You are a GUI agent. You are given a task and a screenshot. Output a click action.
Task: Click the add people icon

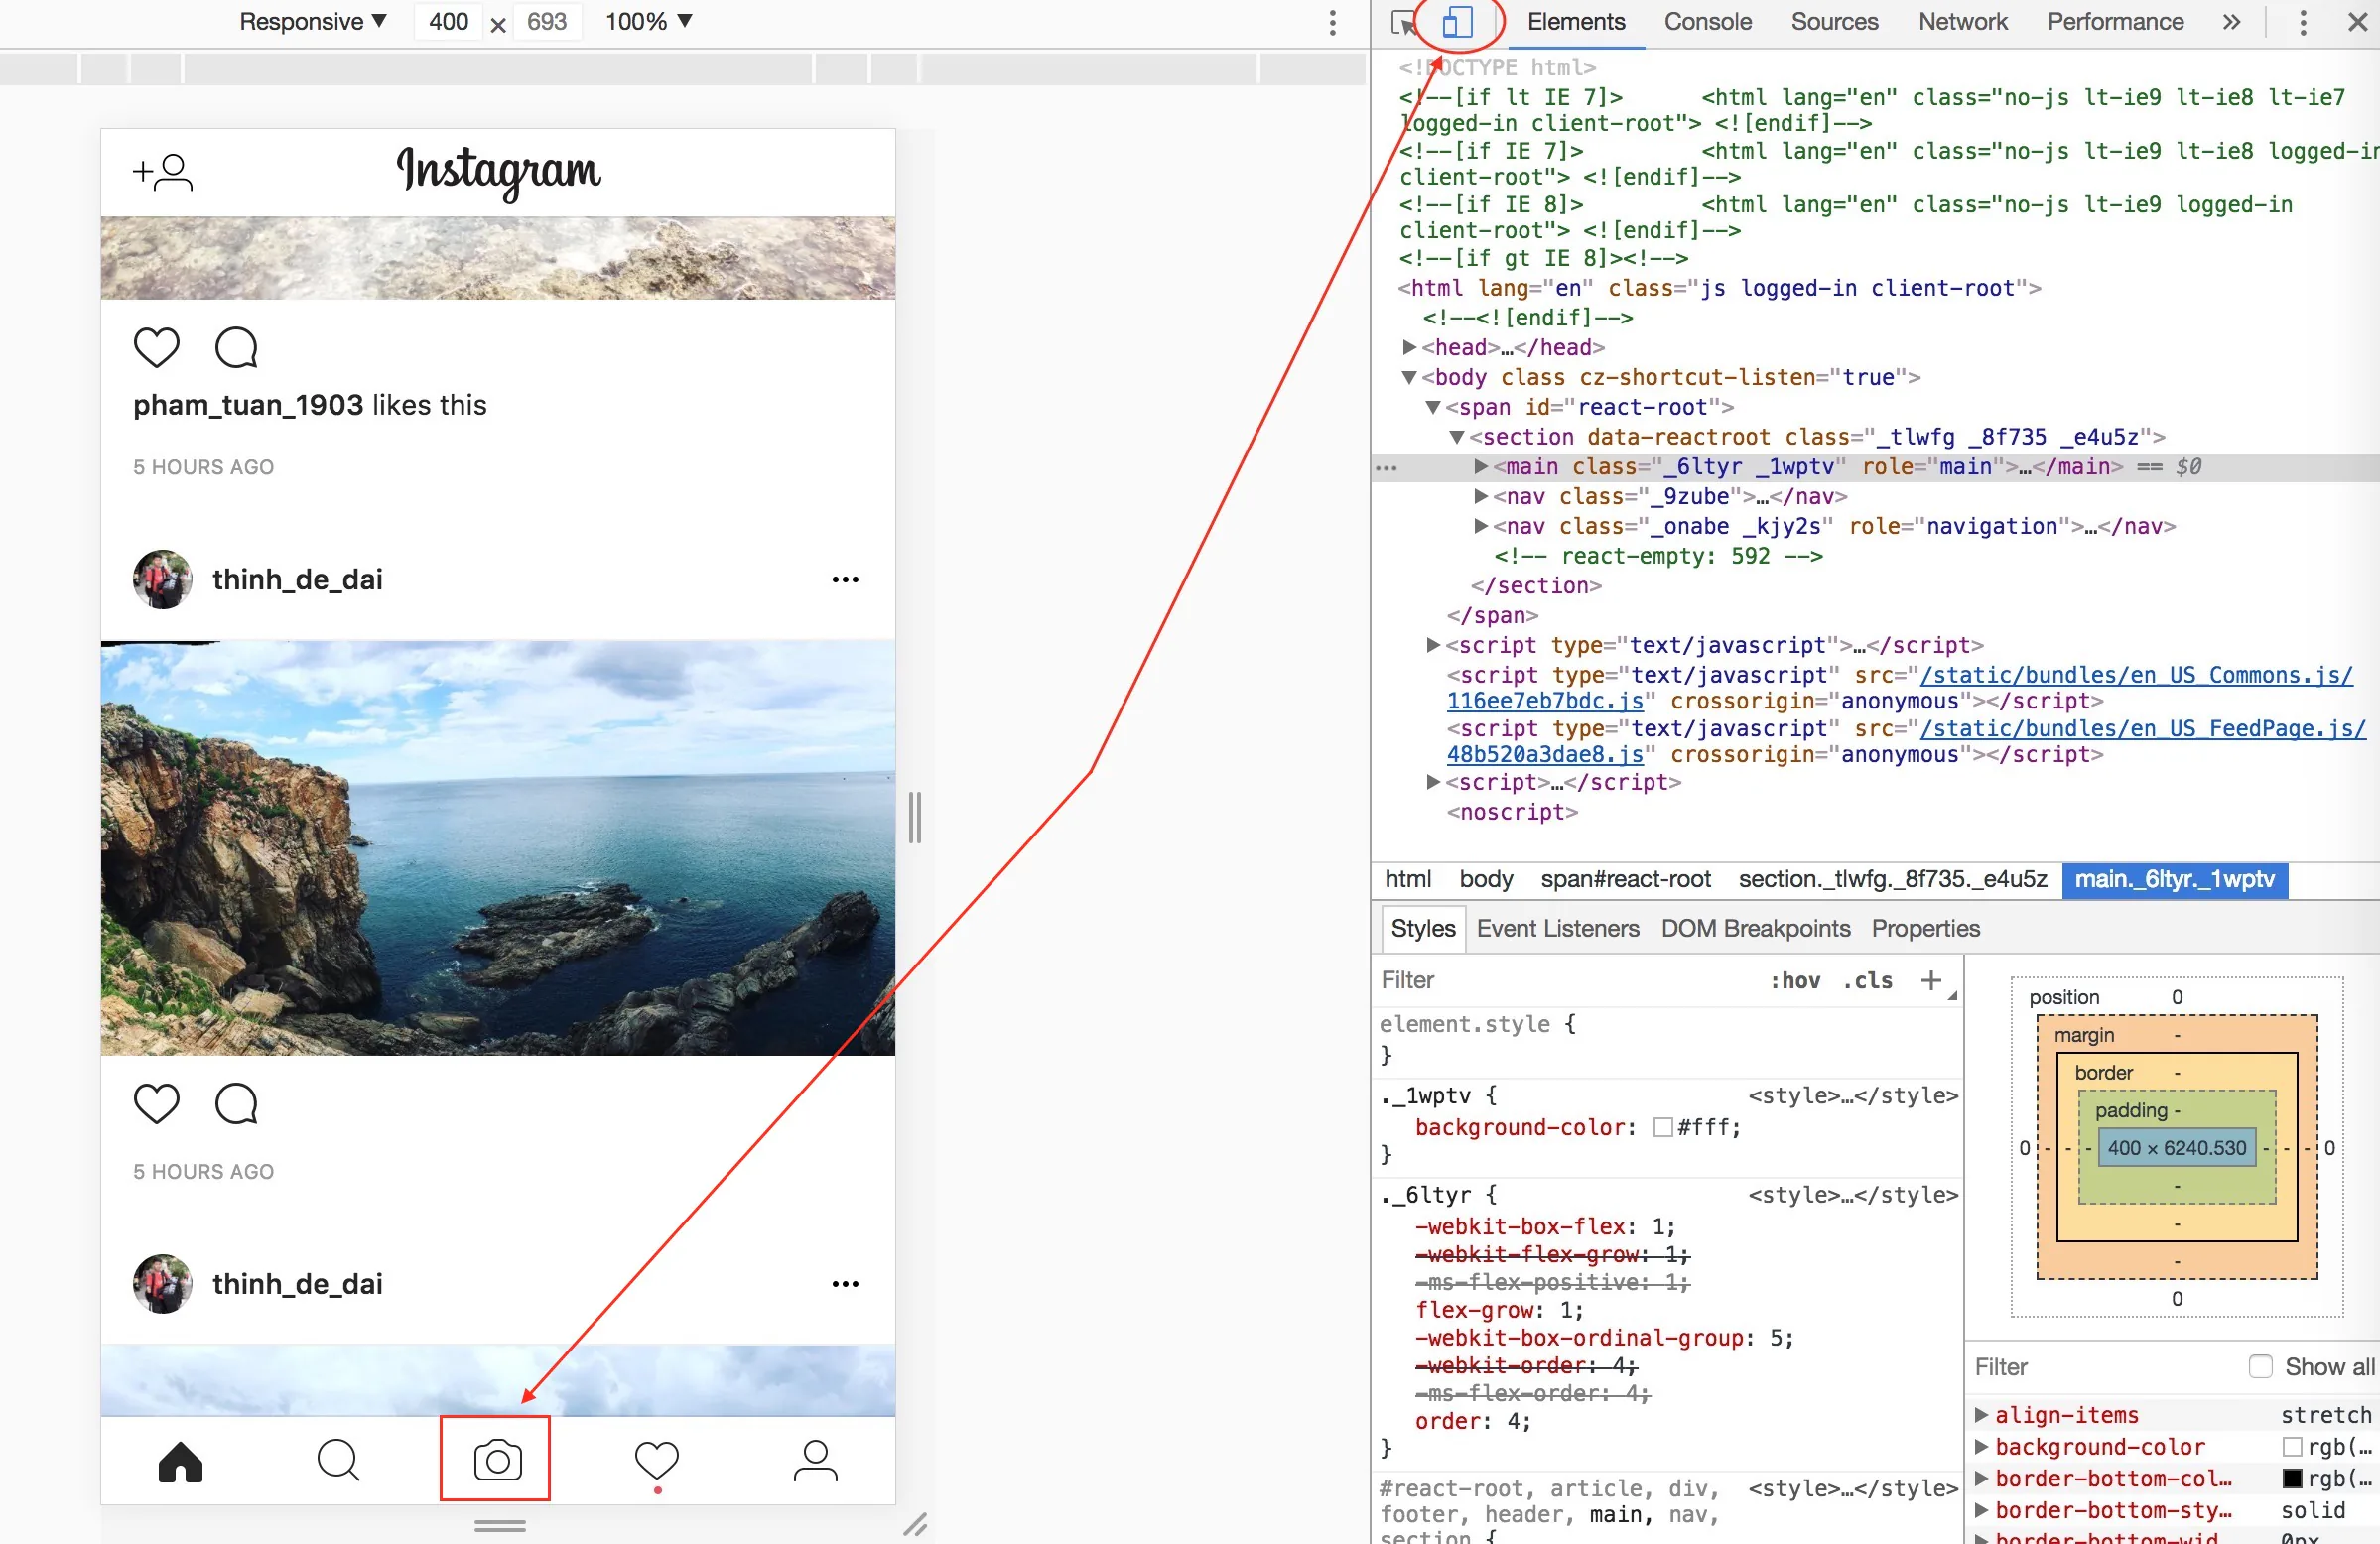163,172
